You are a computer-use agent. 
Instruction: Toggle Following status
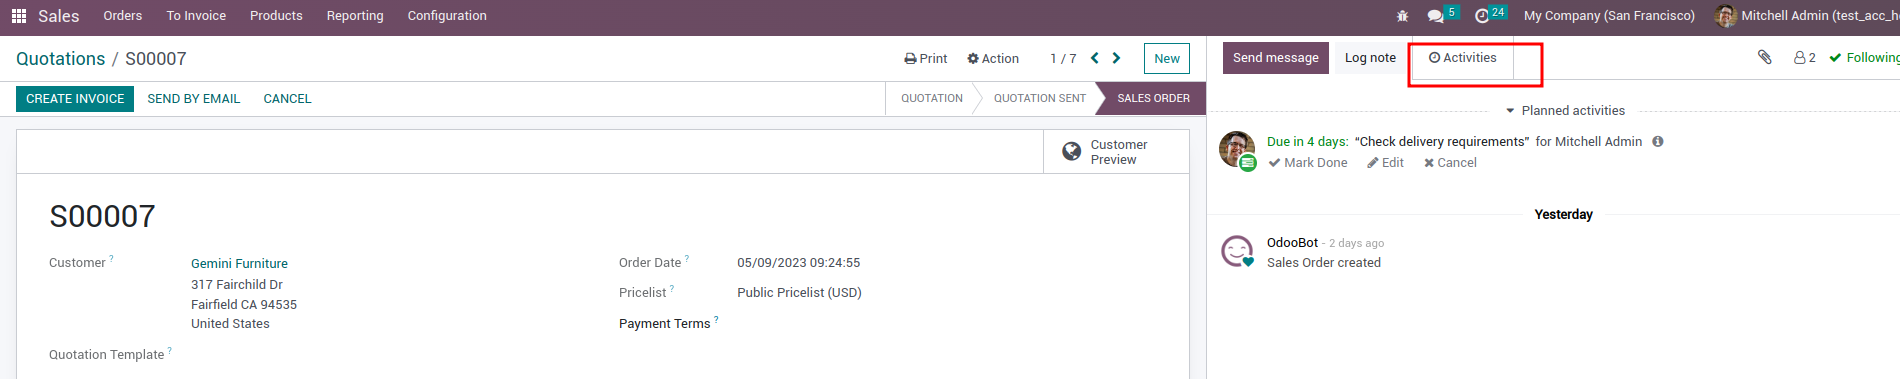(1864, 58)
